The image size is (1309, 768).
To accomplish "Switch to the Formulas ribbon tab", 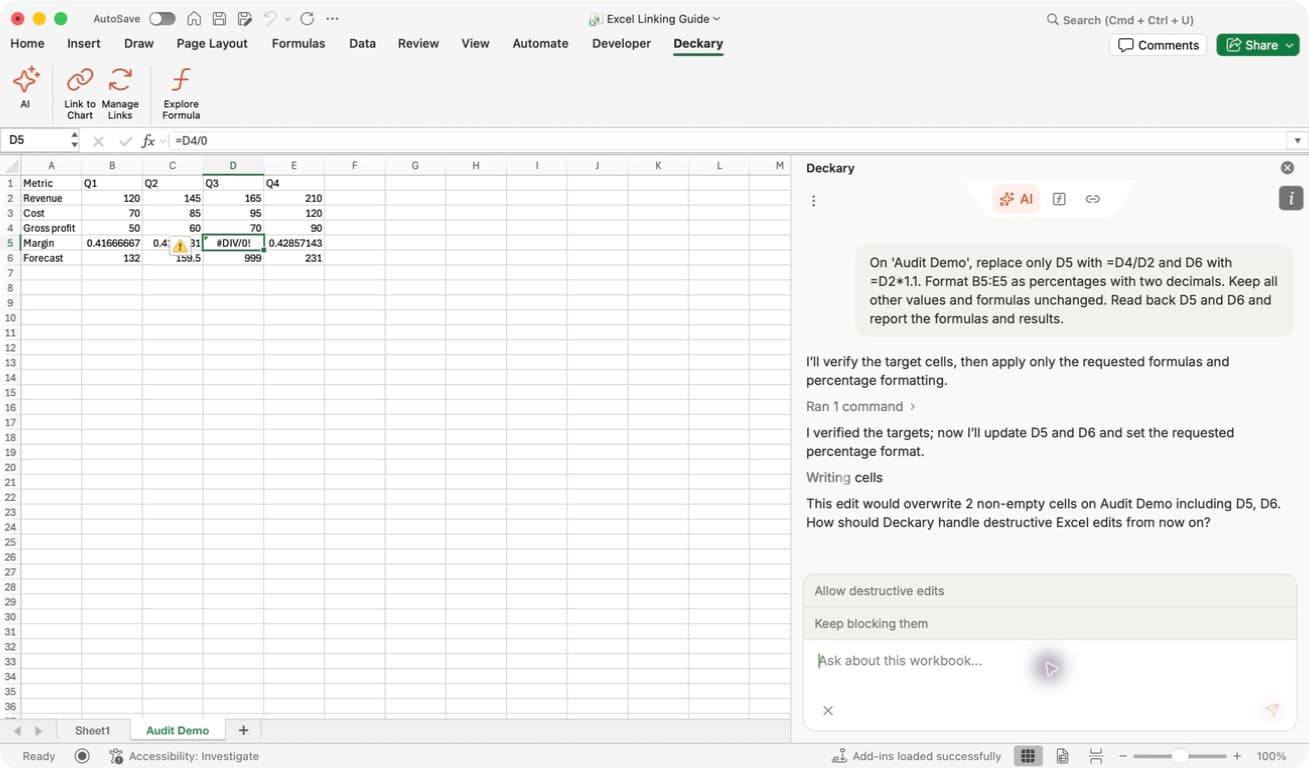I will (x=298, y=43).
